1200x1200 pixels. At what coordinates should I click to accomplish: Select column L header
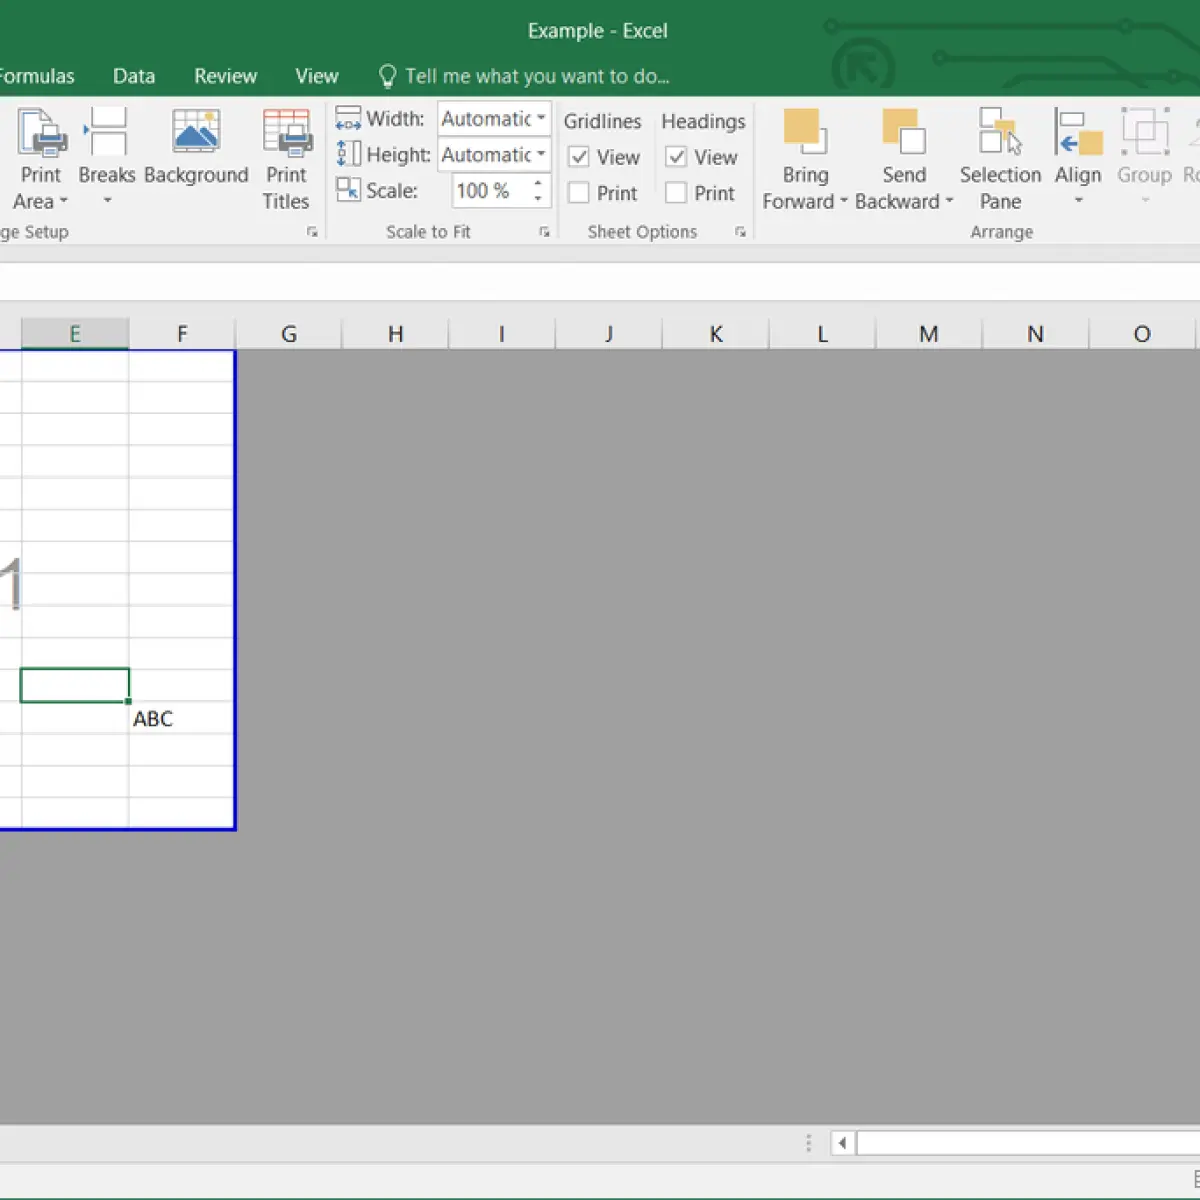(x=822, y=334)
